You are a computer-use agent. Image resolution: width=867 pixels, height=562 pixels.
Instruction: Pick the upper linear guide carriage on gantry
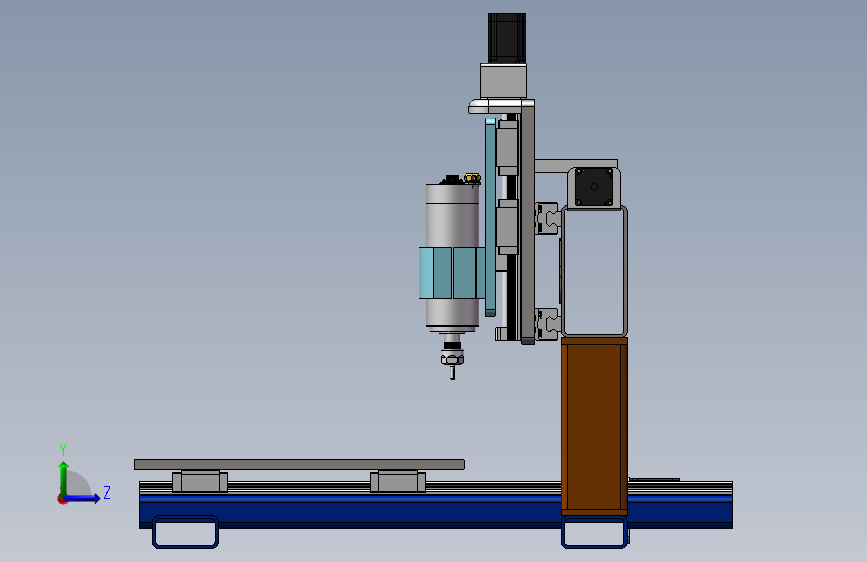pyautogui.click(x=547, y=218)
